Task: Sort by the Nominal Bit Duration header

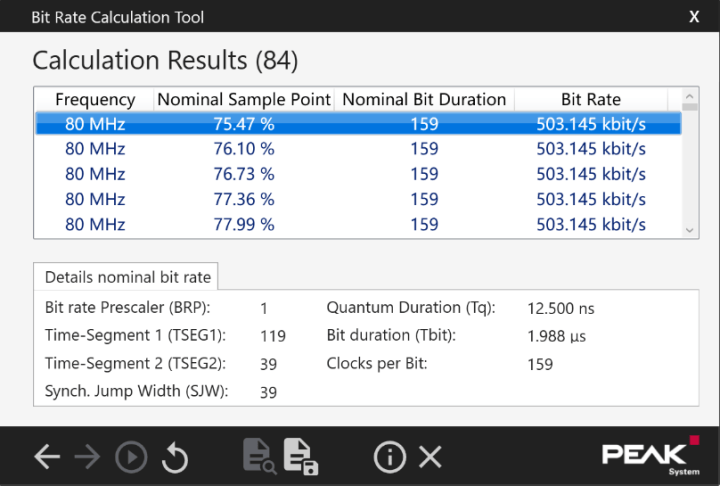Action: (x=424, y=99)
